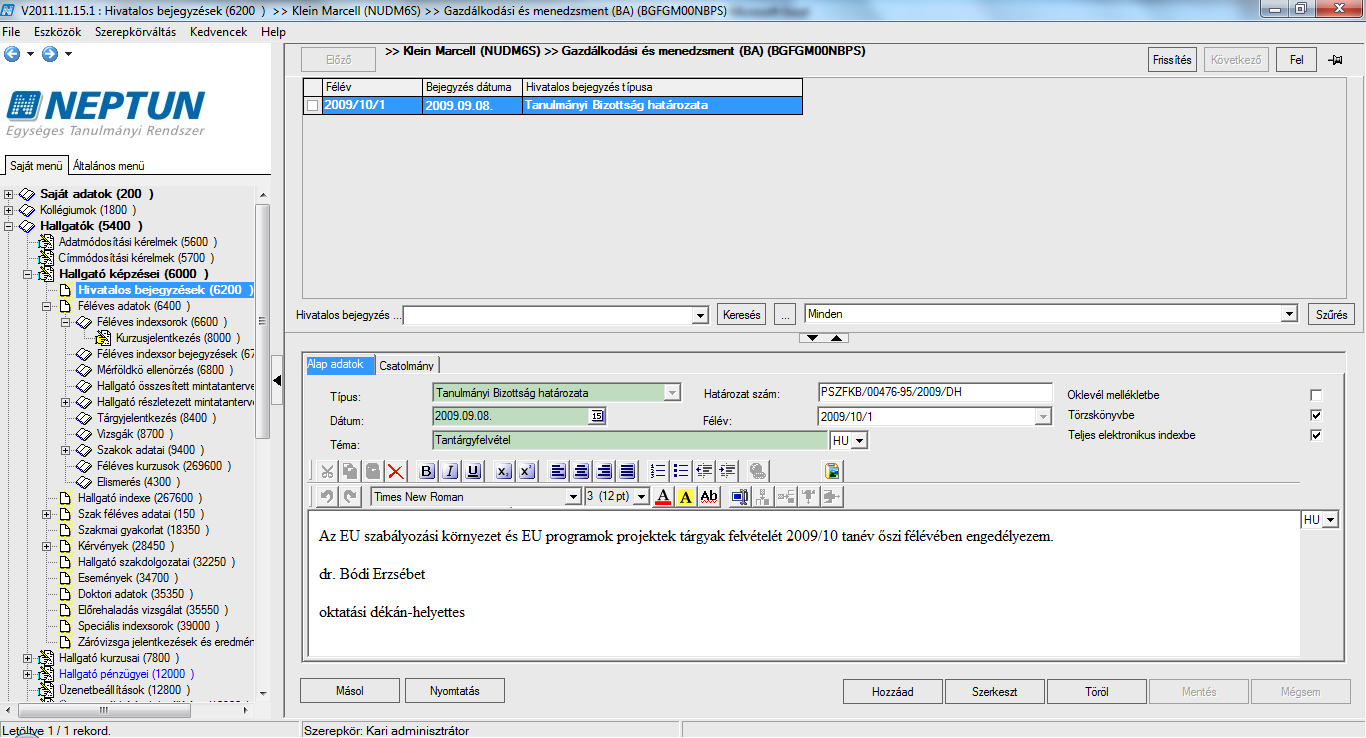Click the Frissítés button
This screenshot has height=738, width=1366.
(1172, 60)
